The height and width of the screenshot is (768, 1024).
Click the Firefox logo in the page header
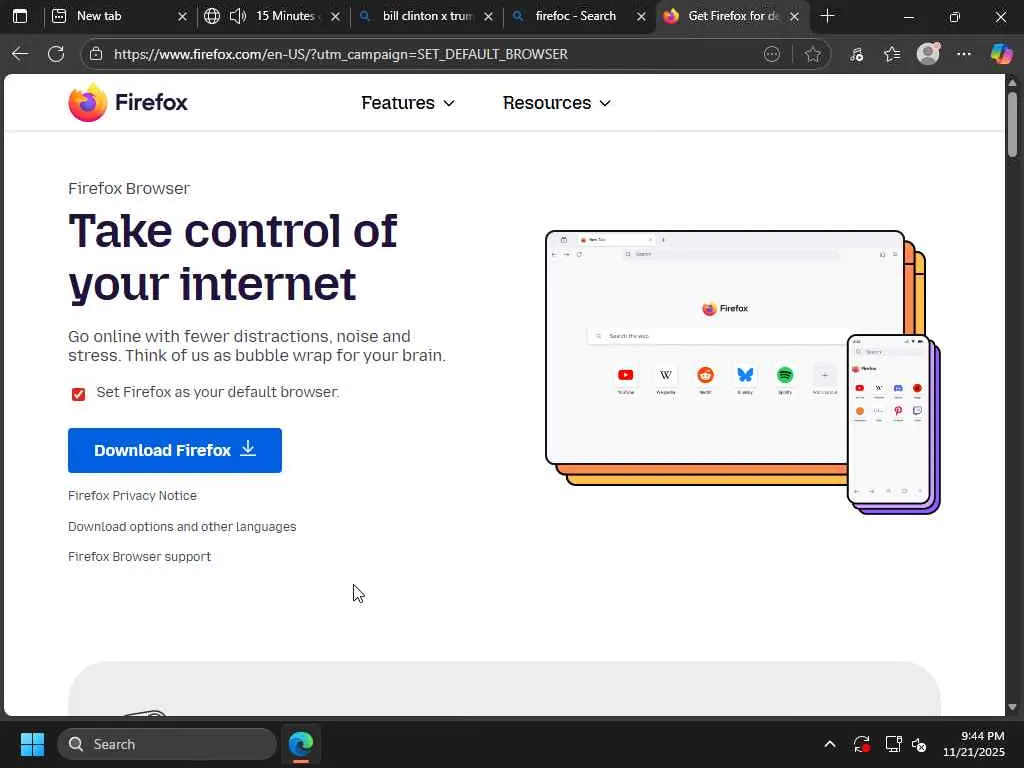[128, 103]
